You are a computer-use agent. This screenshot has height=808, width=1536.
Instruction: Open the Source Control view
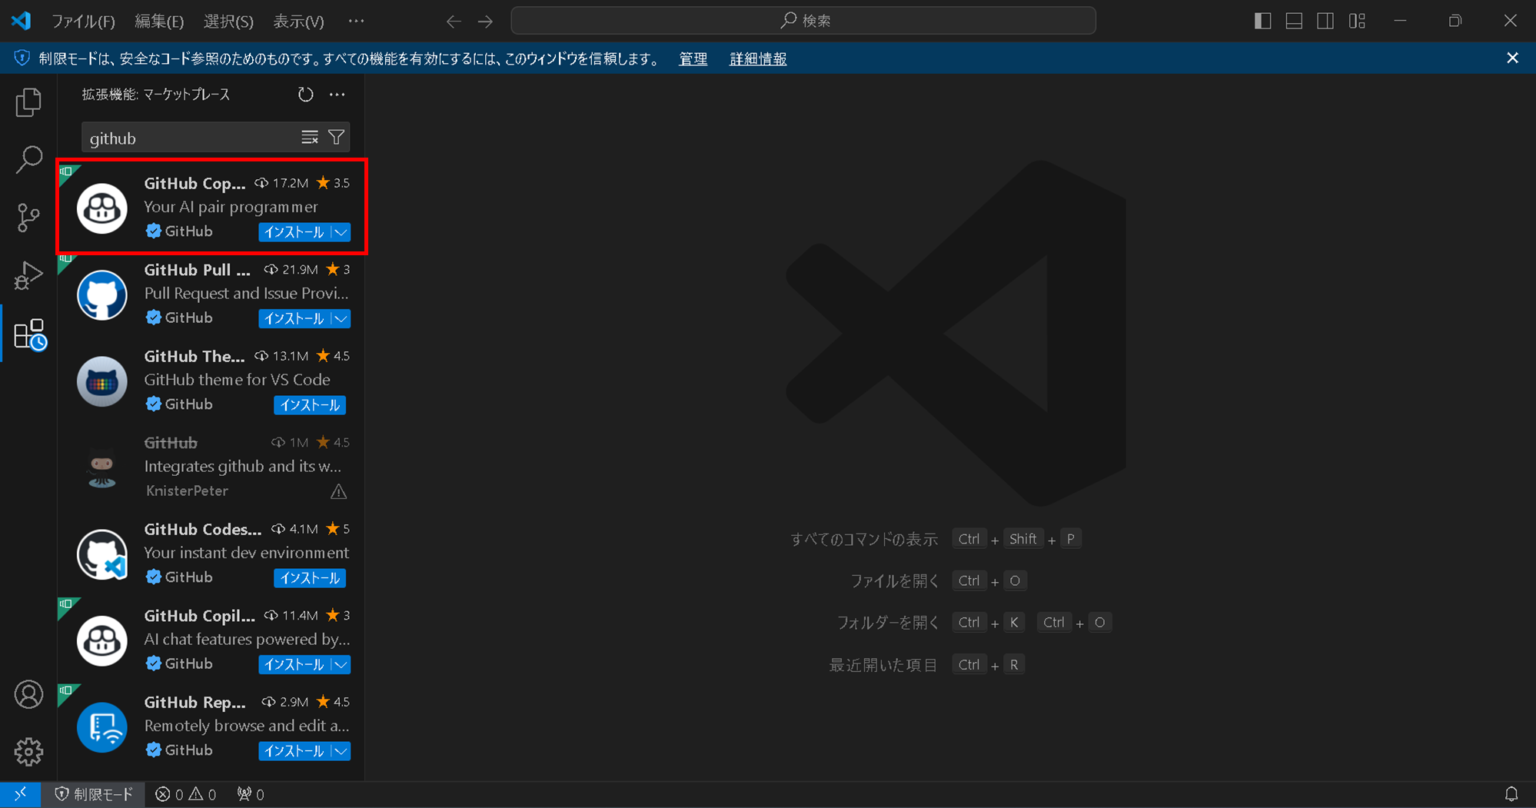point(27,217)
